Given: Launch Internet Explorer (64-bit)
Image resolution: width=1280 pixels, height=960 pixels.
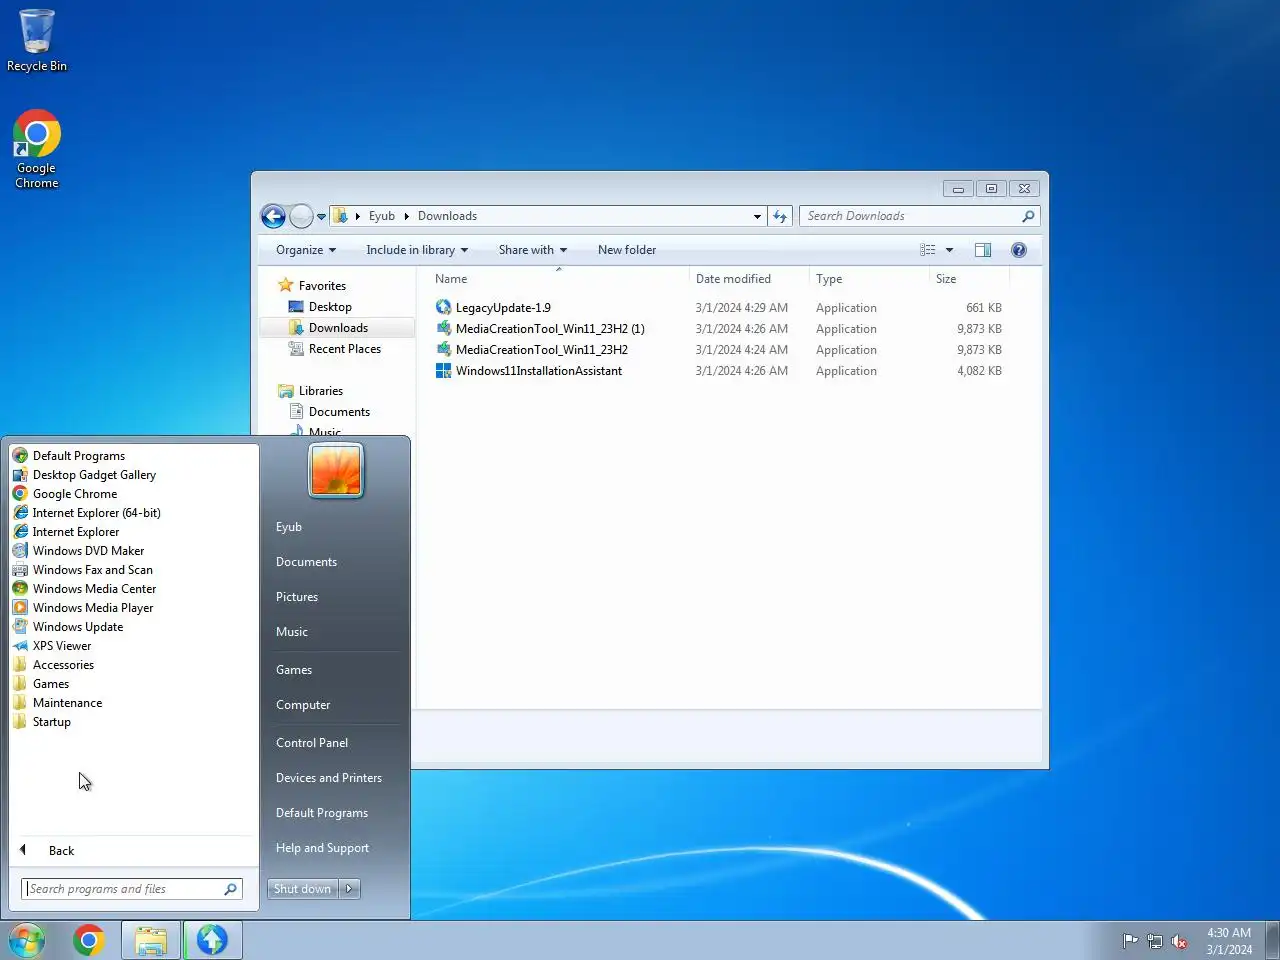Looking at the screenshot, I should (96, 513).
